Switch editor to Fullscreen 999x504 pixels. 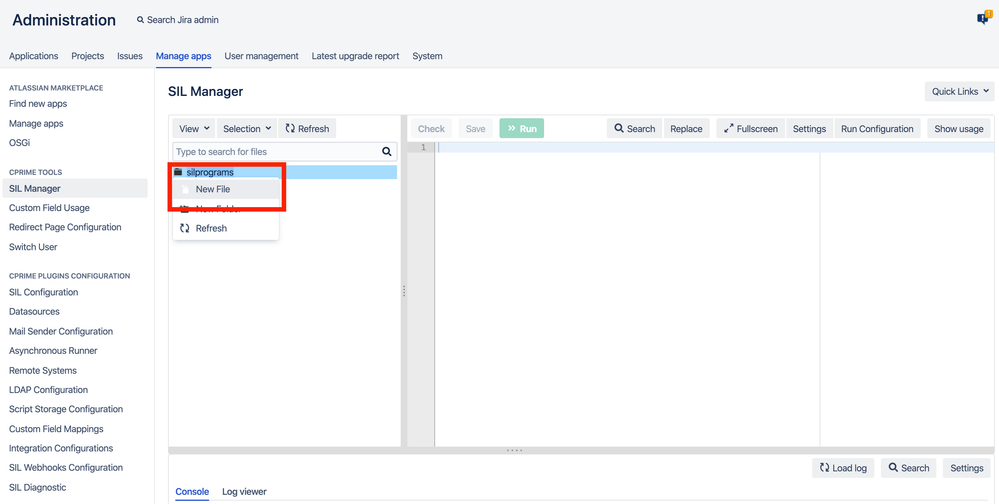click(x=751, y=129)
